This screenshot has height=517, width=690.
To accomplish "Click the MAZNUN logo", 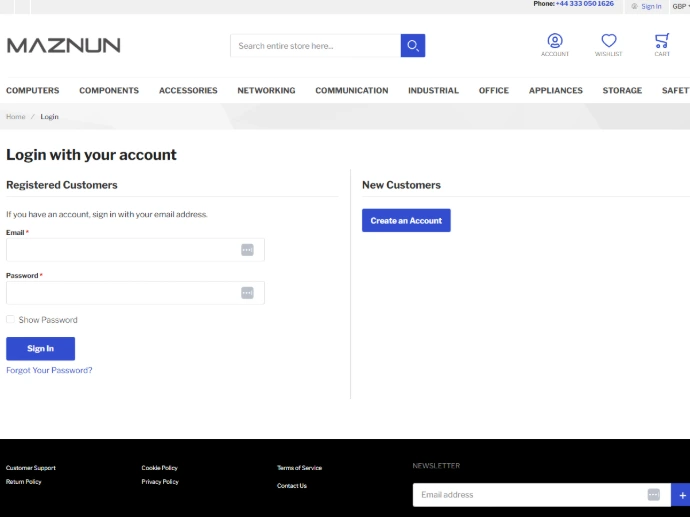I will [64, 45].
